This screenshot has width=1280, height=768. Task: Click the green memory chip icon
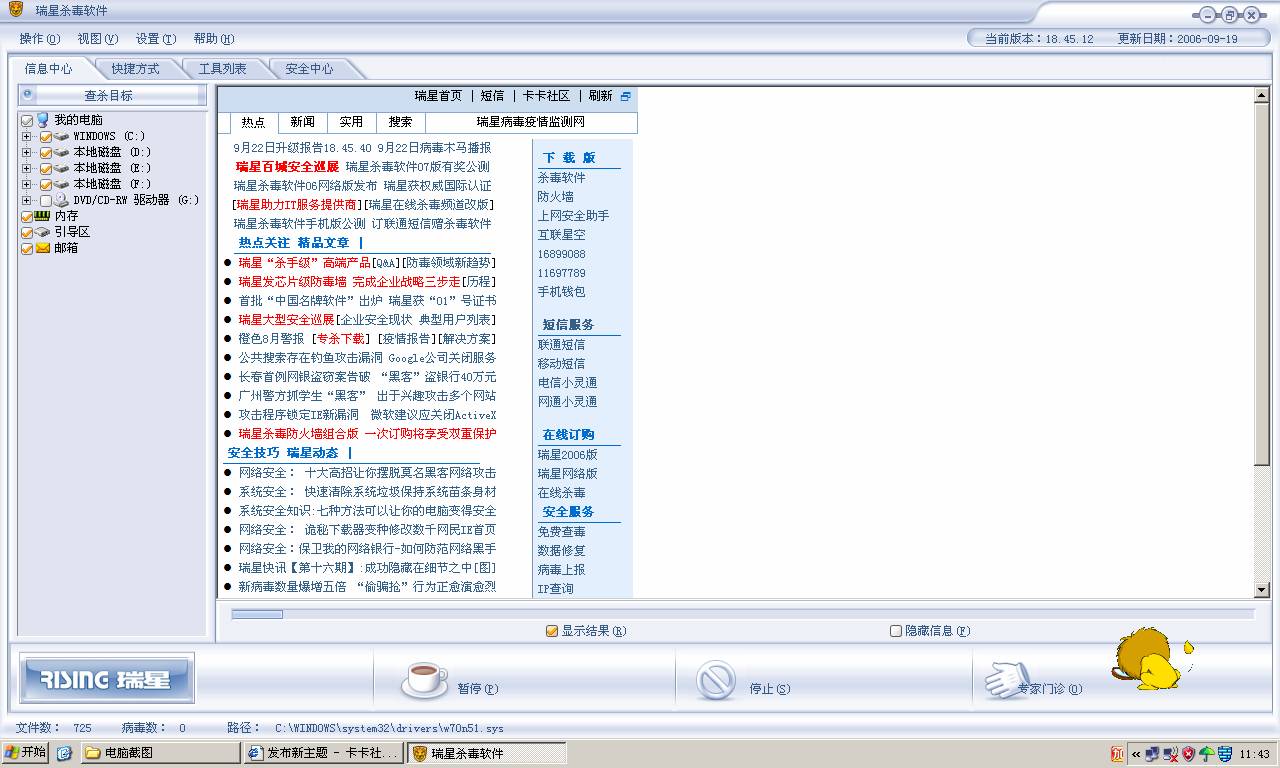point(42,216)
